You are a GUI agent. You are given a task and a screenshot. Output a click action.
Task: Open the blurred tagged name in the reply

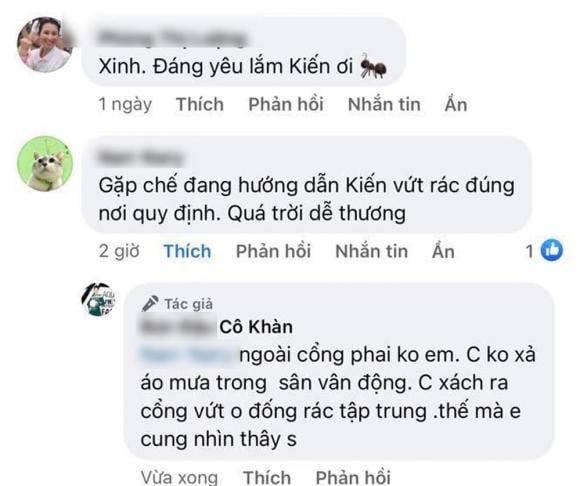[189, 354]
